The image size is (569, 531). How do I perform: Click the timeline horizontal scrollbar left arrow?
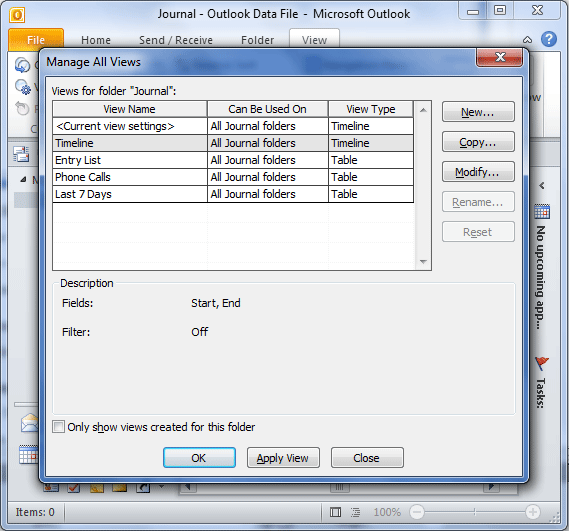tap(189, 487)
